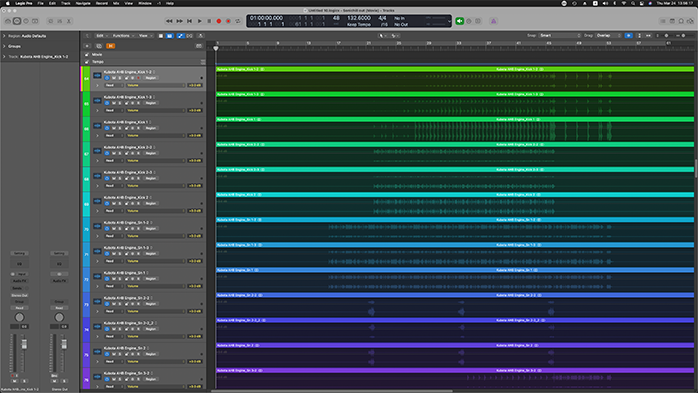
Task: Open the Browsers media button
Action: coord(690,21)
